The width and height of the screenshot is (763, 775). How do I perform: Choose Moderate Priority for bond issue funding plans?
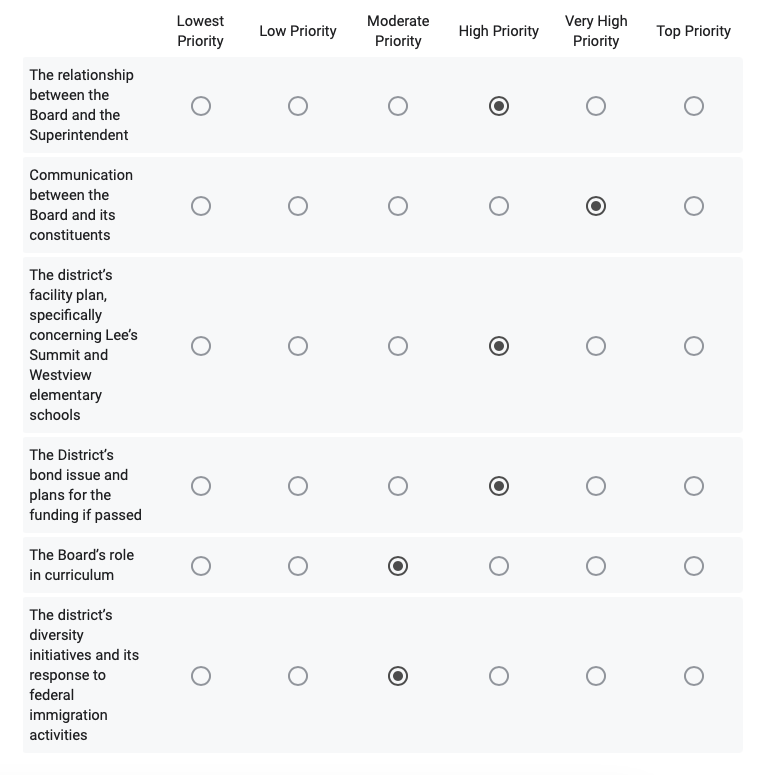point(398,486)
